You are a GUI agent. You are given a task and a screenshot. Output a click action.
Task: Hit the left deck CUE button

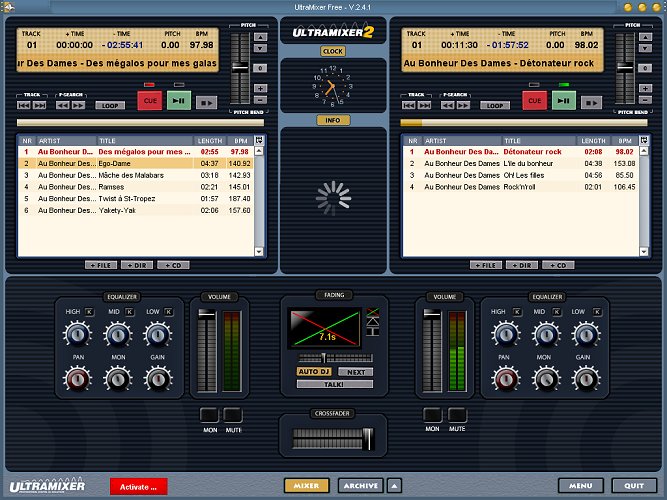click(x=150, y=101)
